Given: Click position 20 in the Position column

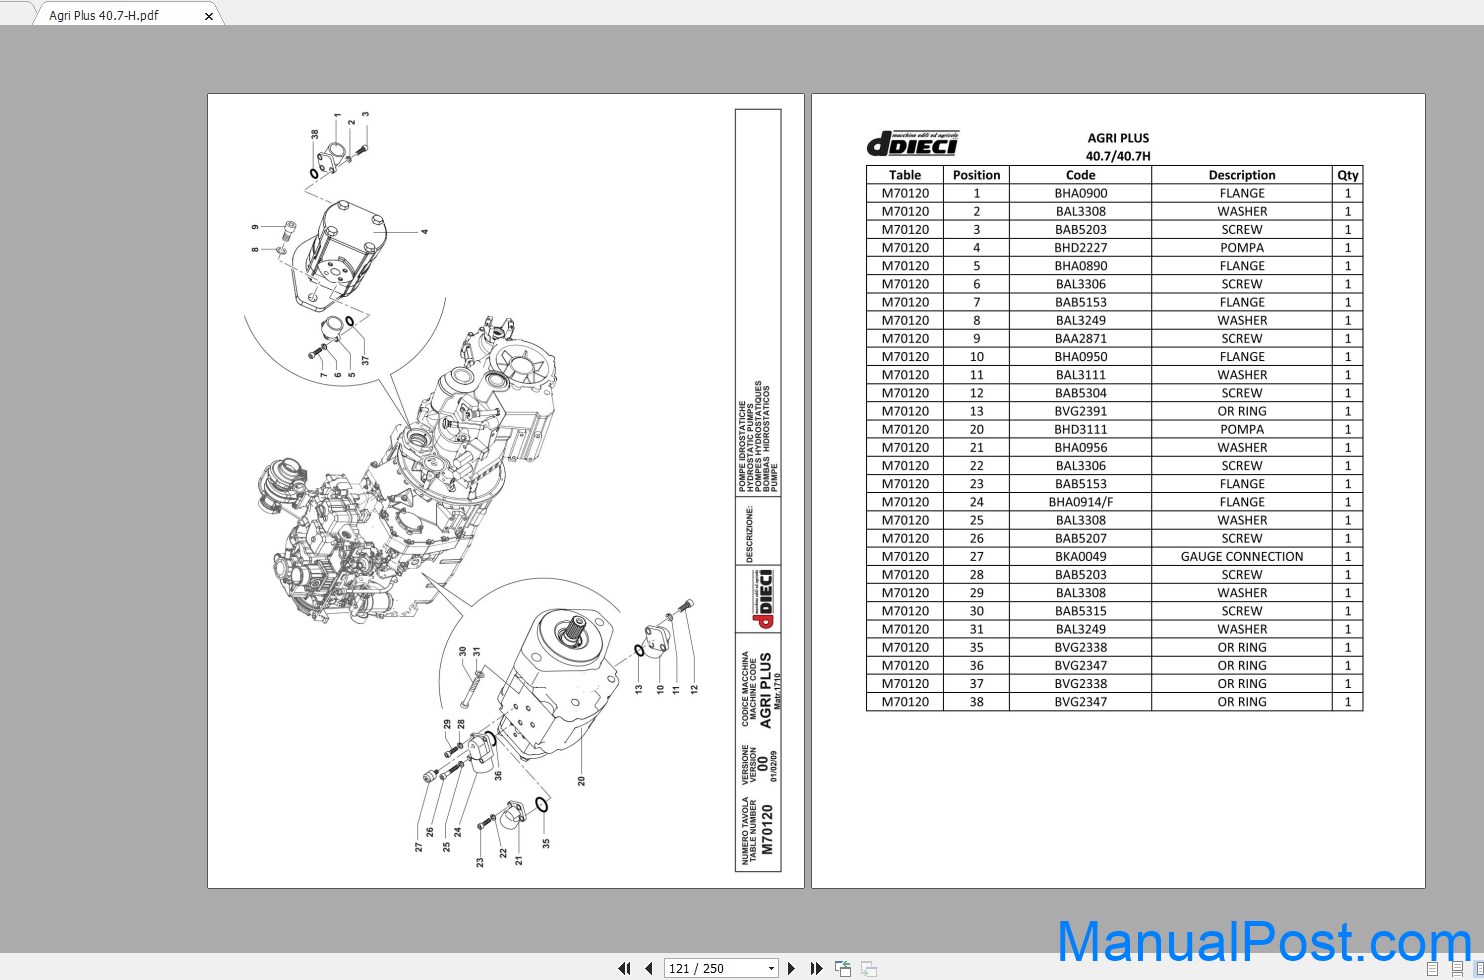Looking at the screenshot, I should (976, 429).
